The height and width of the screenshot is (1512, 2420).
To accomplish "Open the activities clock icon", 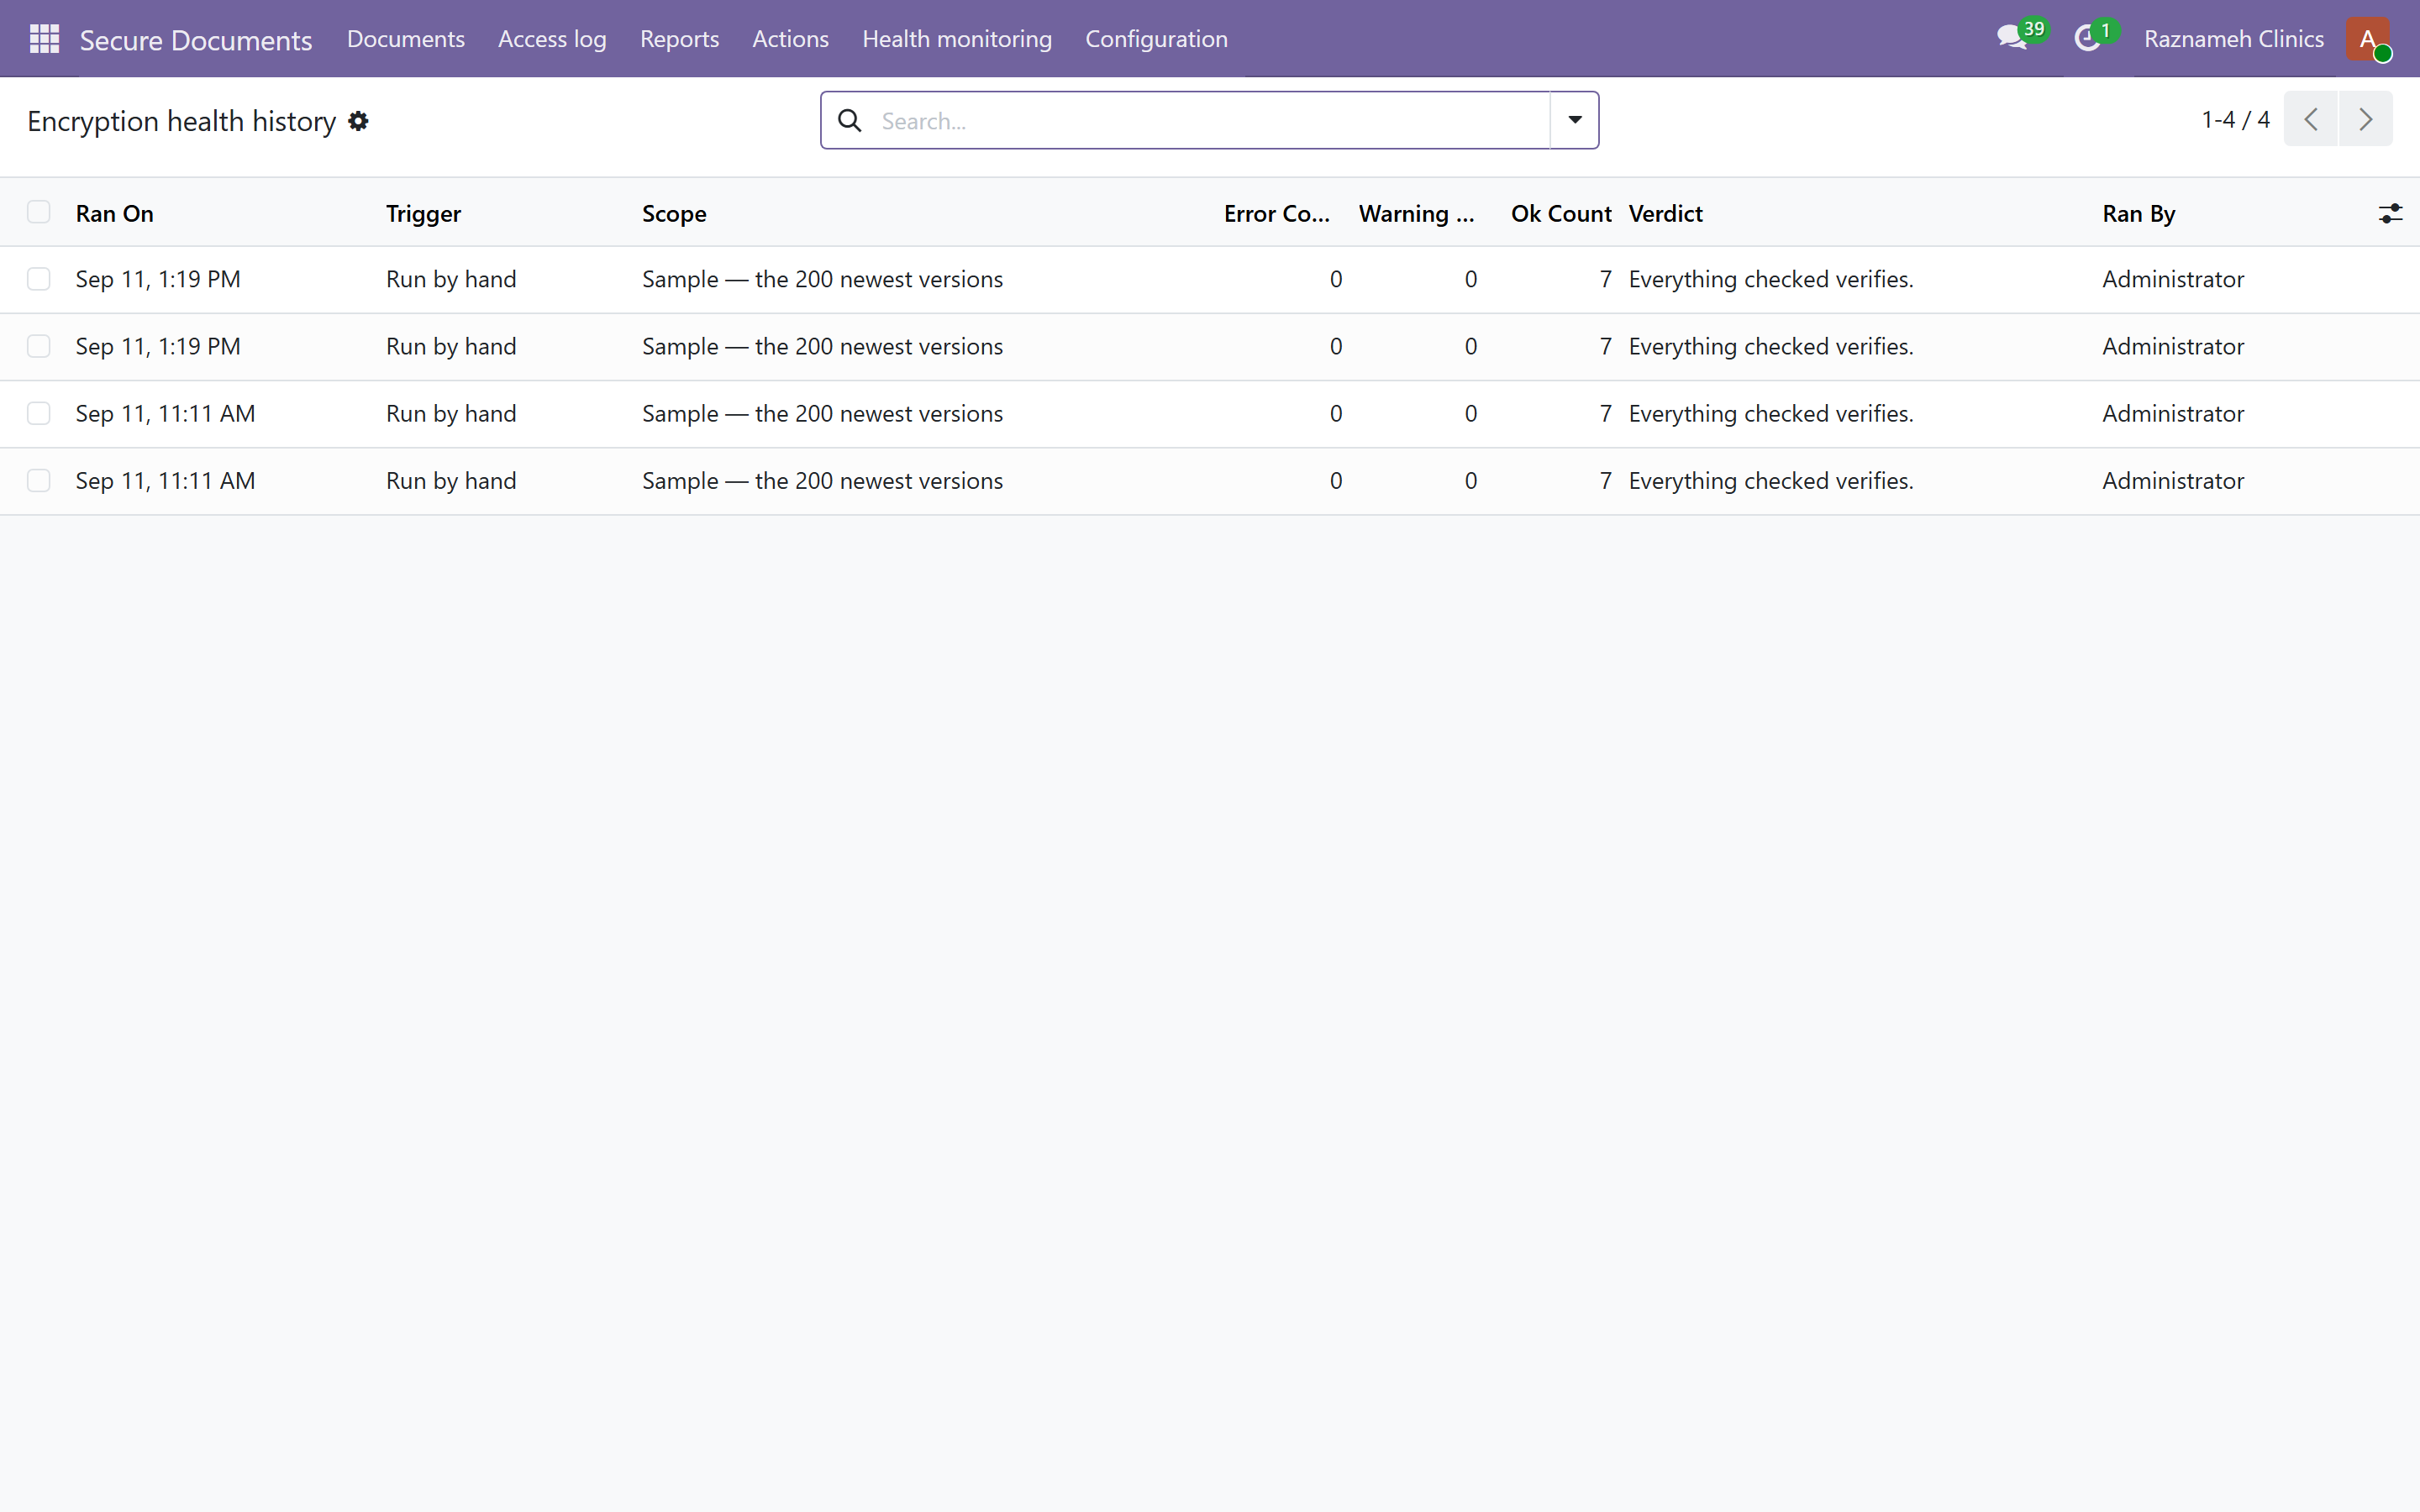I will coord(2087,39).
